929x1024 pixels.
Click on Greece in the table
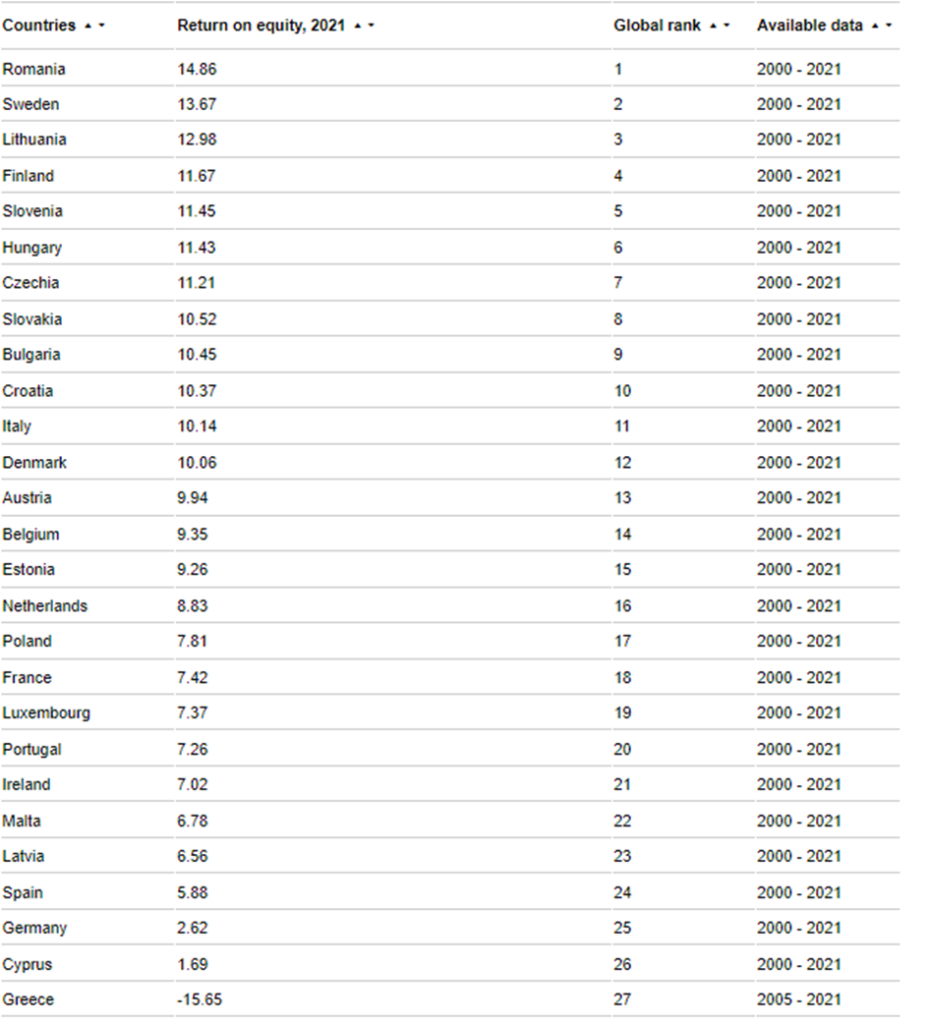[x=29, y=999]
